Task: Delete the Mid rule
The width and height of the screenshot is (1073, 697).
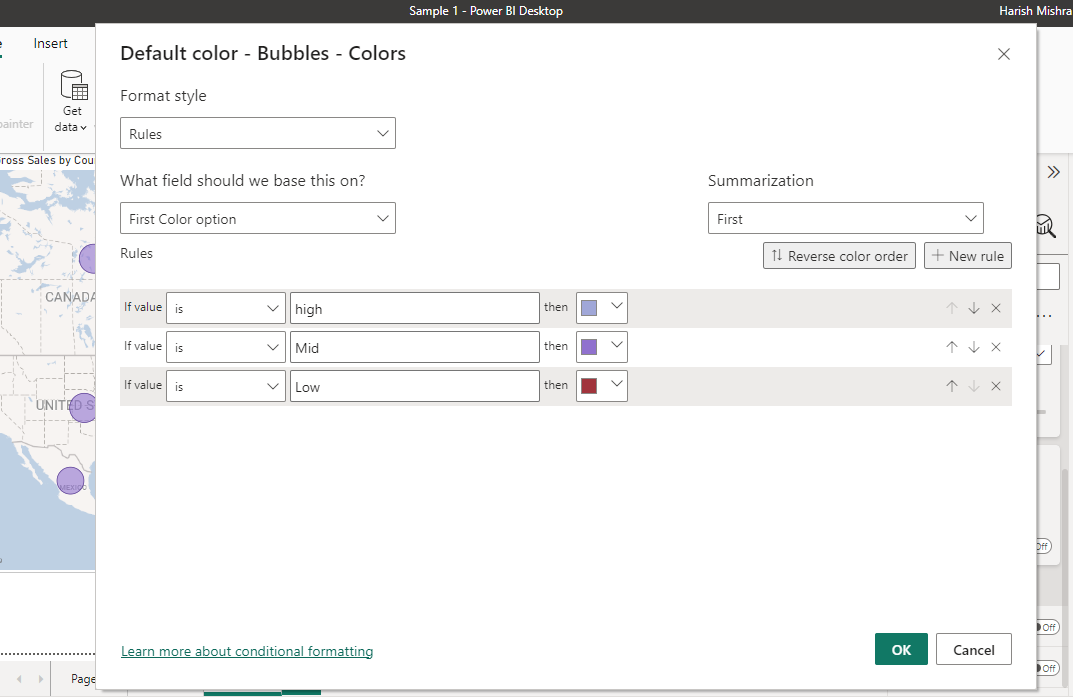Action: coord(996,347)
